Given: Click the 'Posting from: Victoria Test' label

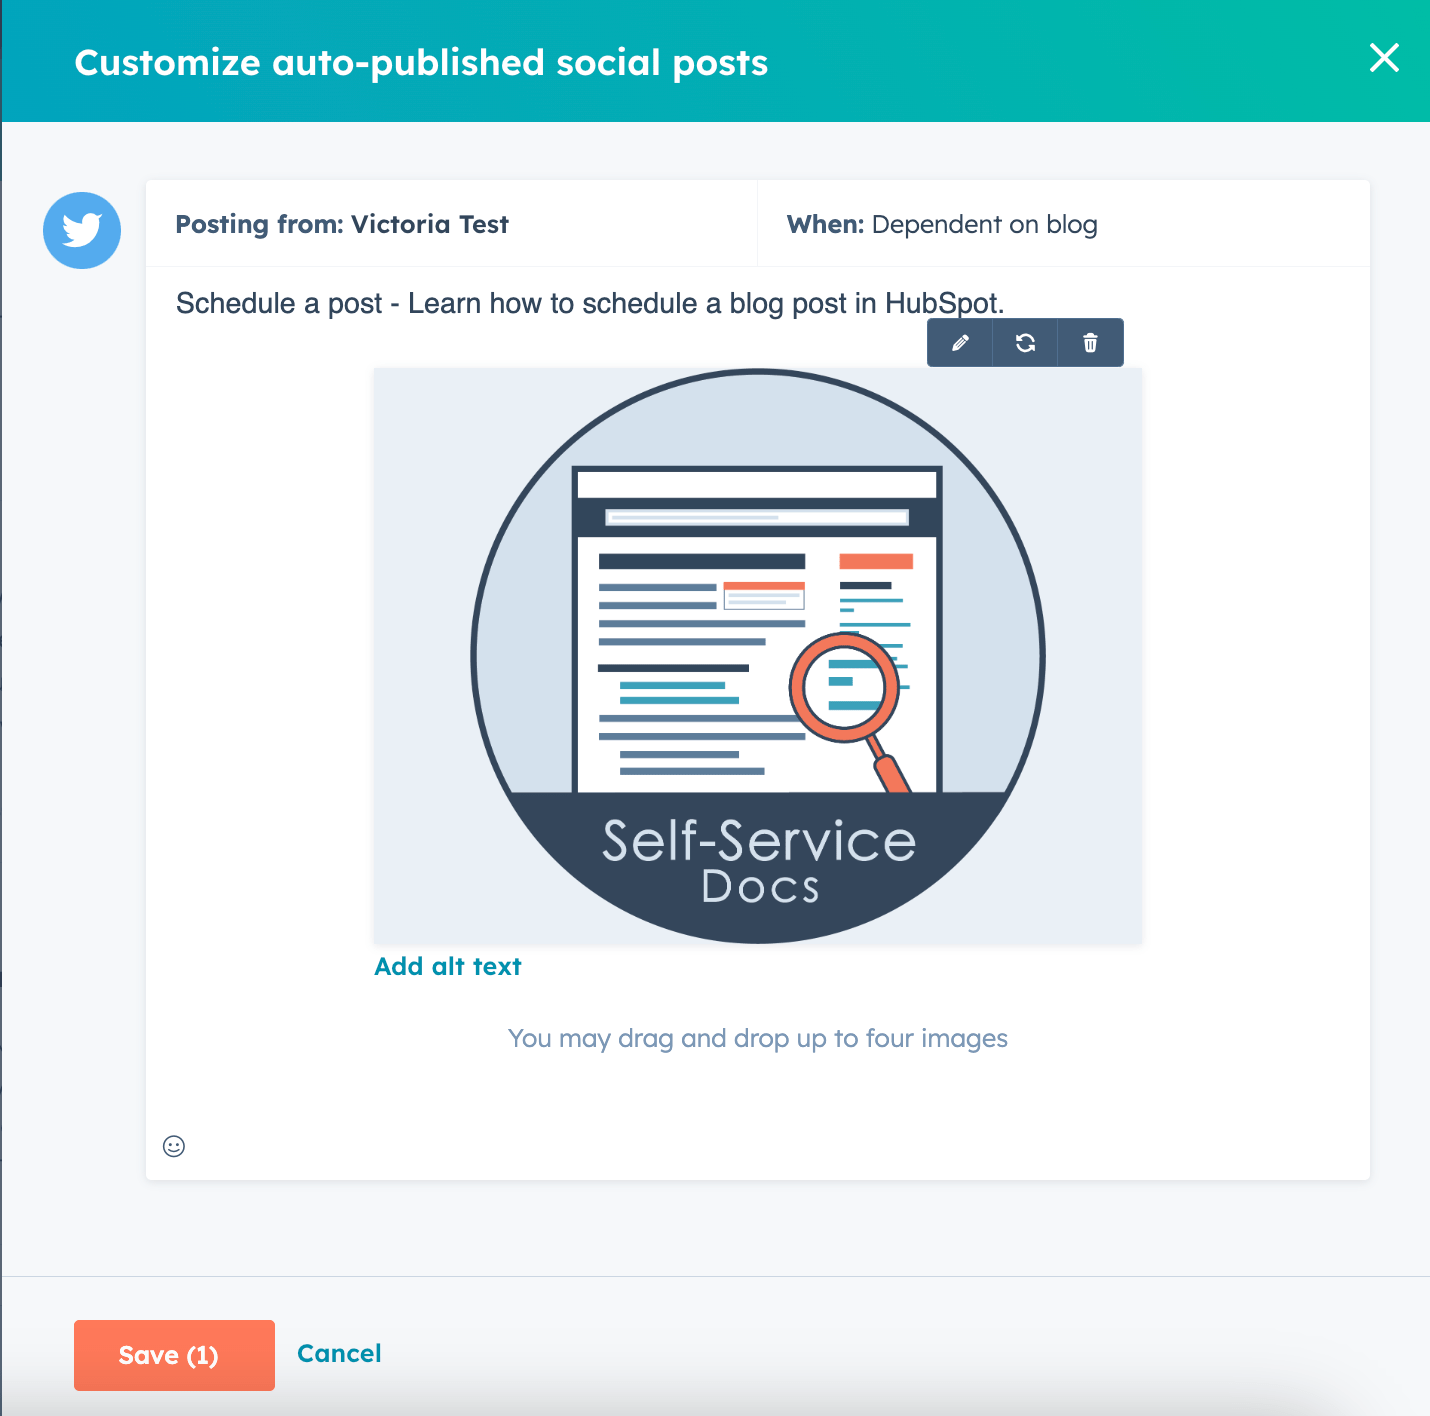Looking at the screenshot, I should [342, 224].
